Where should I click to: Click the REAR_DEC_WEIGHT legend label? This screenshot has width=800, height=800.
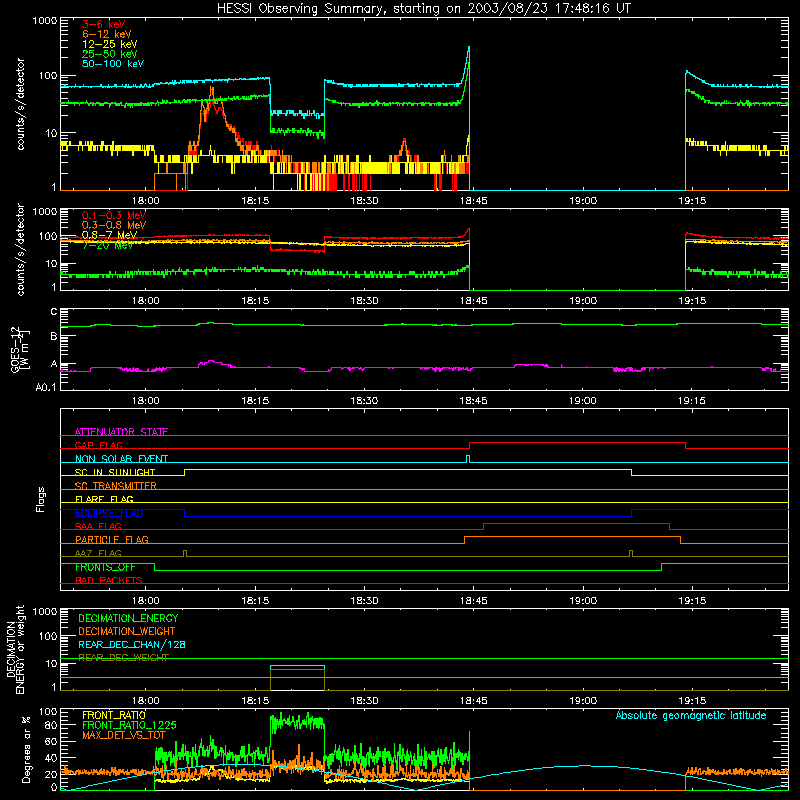(123, 657)
